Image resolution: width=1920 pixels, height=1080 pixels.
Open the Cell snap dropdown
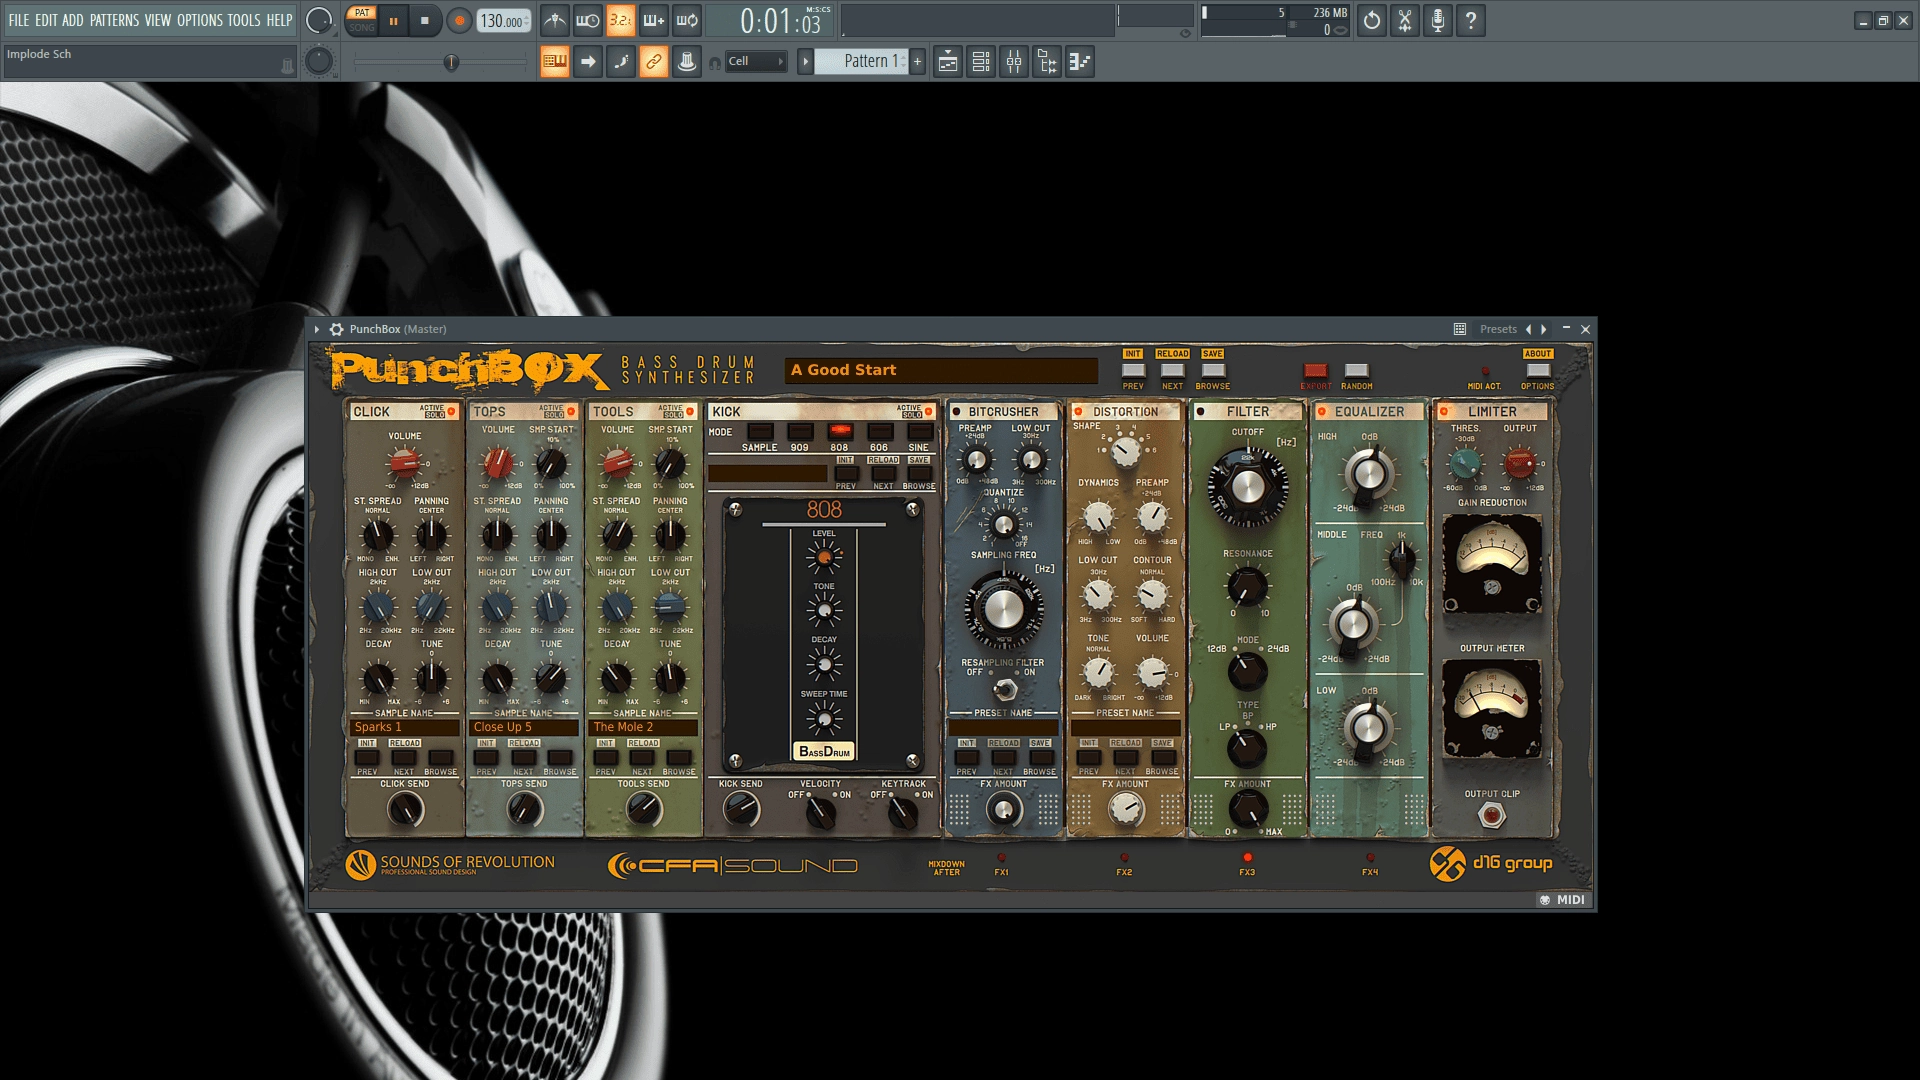point(756,62)
